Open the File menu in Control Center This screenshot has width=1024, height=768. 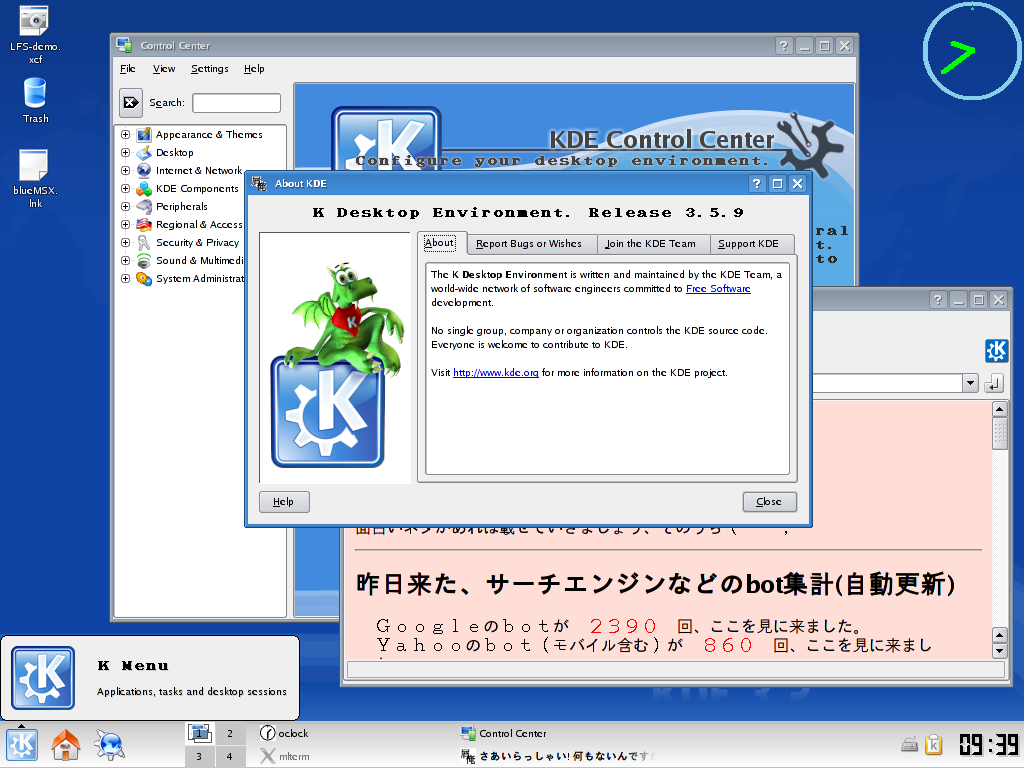tap(128, 69)
